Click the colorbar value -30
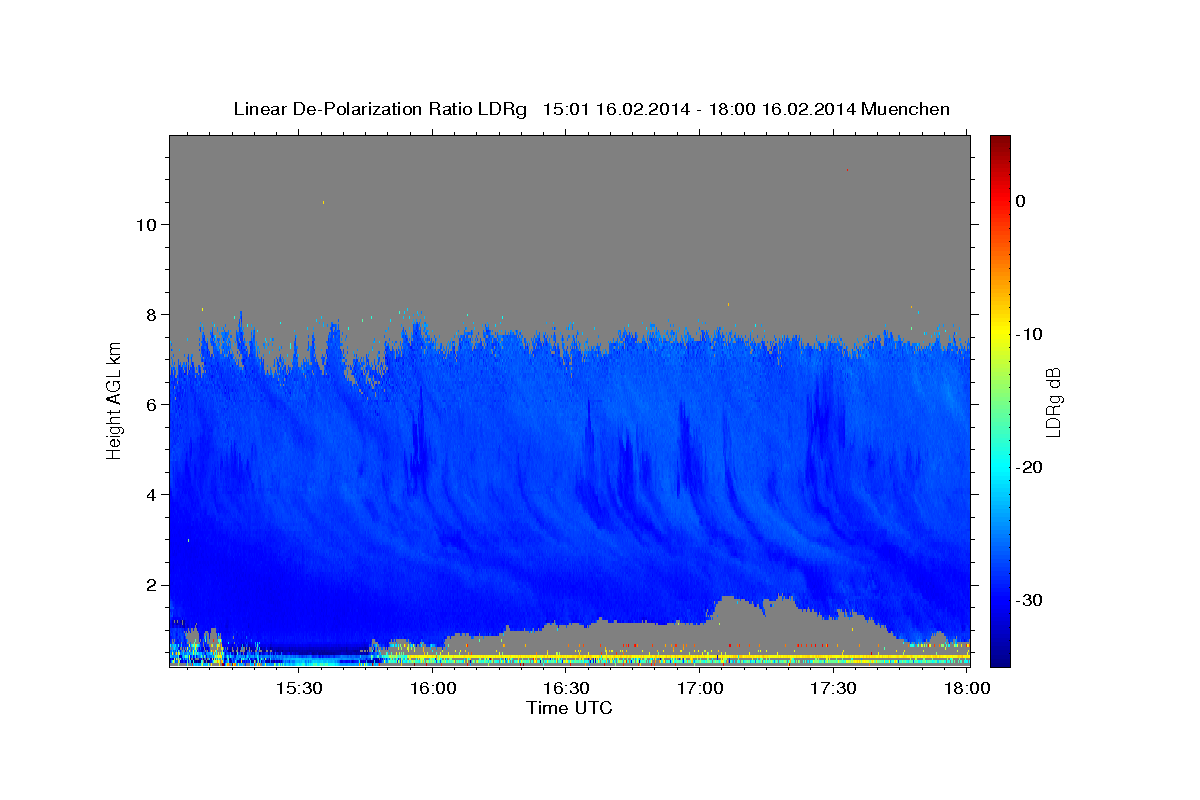The image size is (1200, 800). click(x=1030, y=600)
